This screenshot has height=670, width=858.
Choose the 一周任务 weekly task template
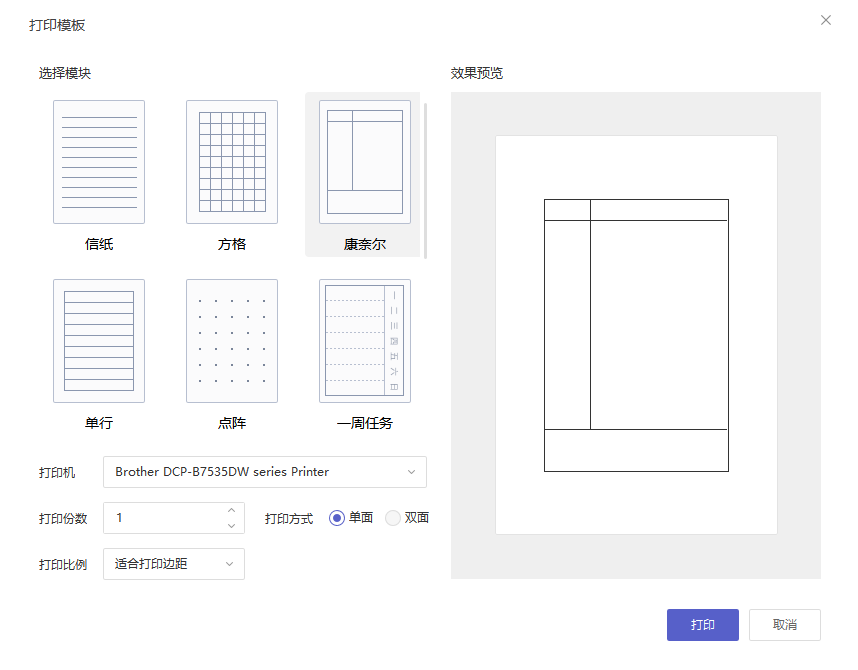click(x=364, y=341)
